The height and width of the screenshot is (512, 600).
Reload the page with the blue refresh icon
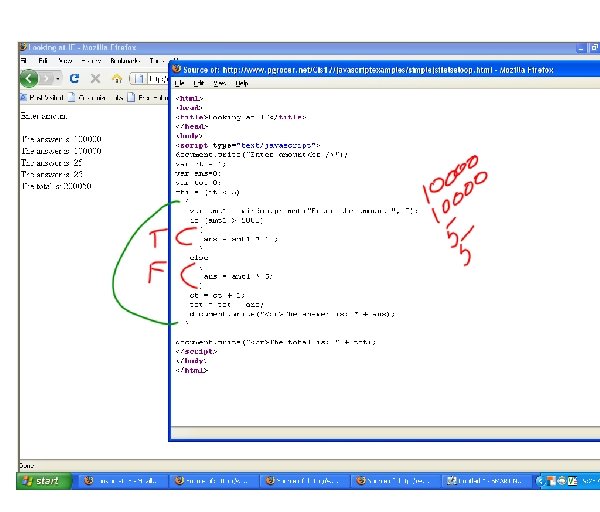74,78
